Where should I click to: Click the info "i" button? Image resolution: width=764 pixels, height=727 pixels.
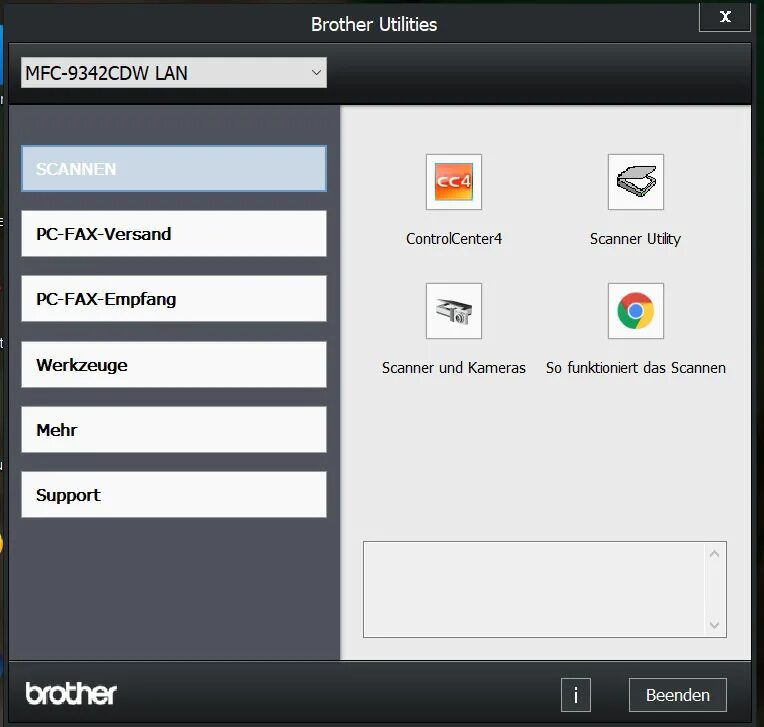[x=575, y=695]
